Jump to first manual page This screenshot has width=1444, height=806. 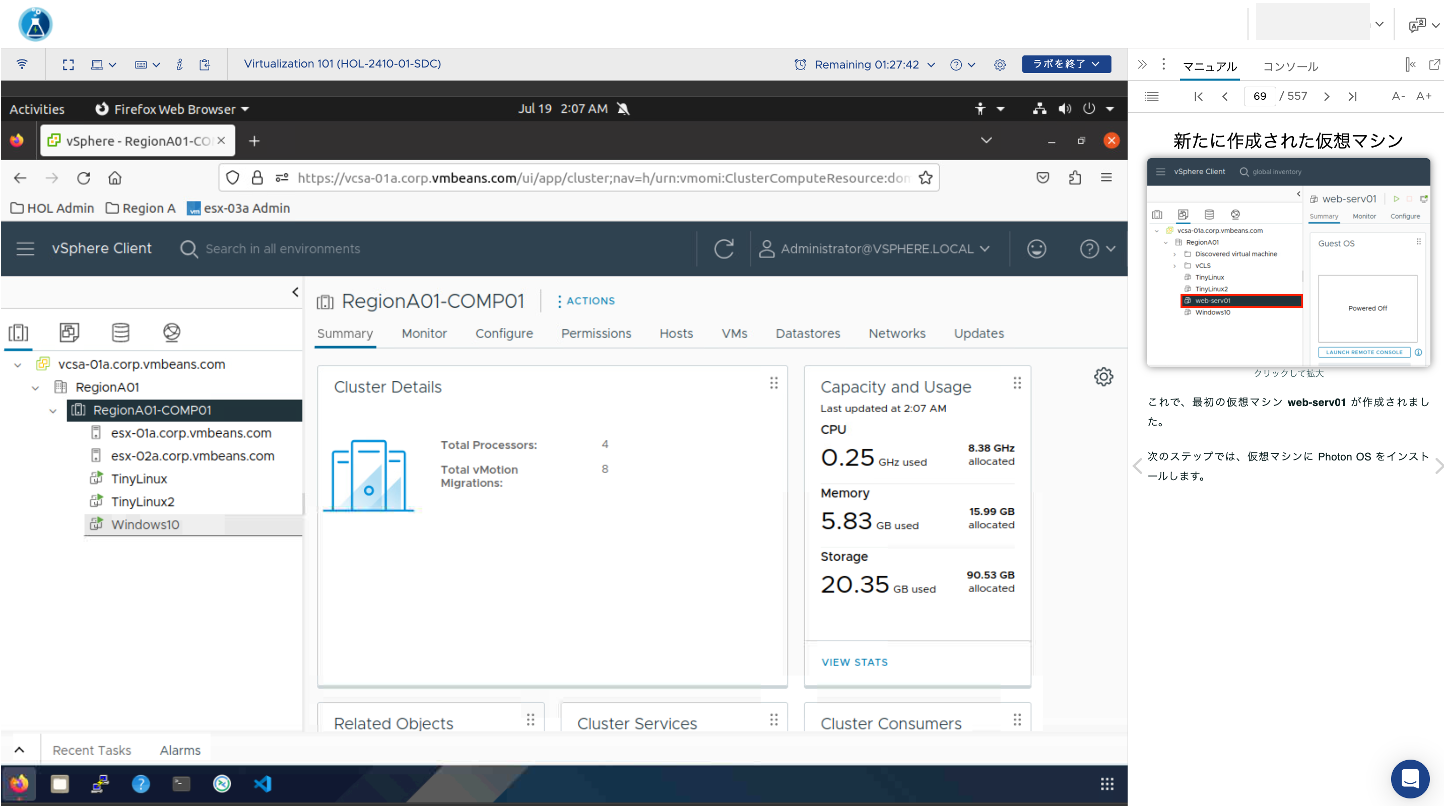click(1199, 96)
